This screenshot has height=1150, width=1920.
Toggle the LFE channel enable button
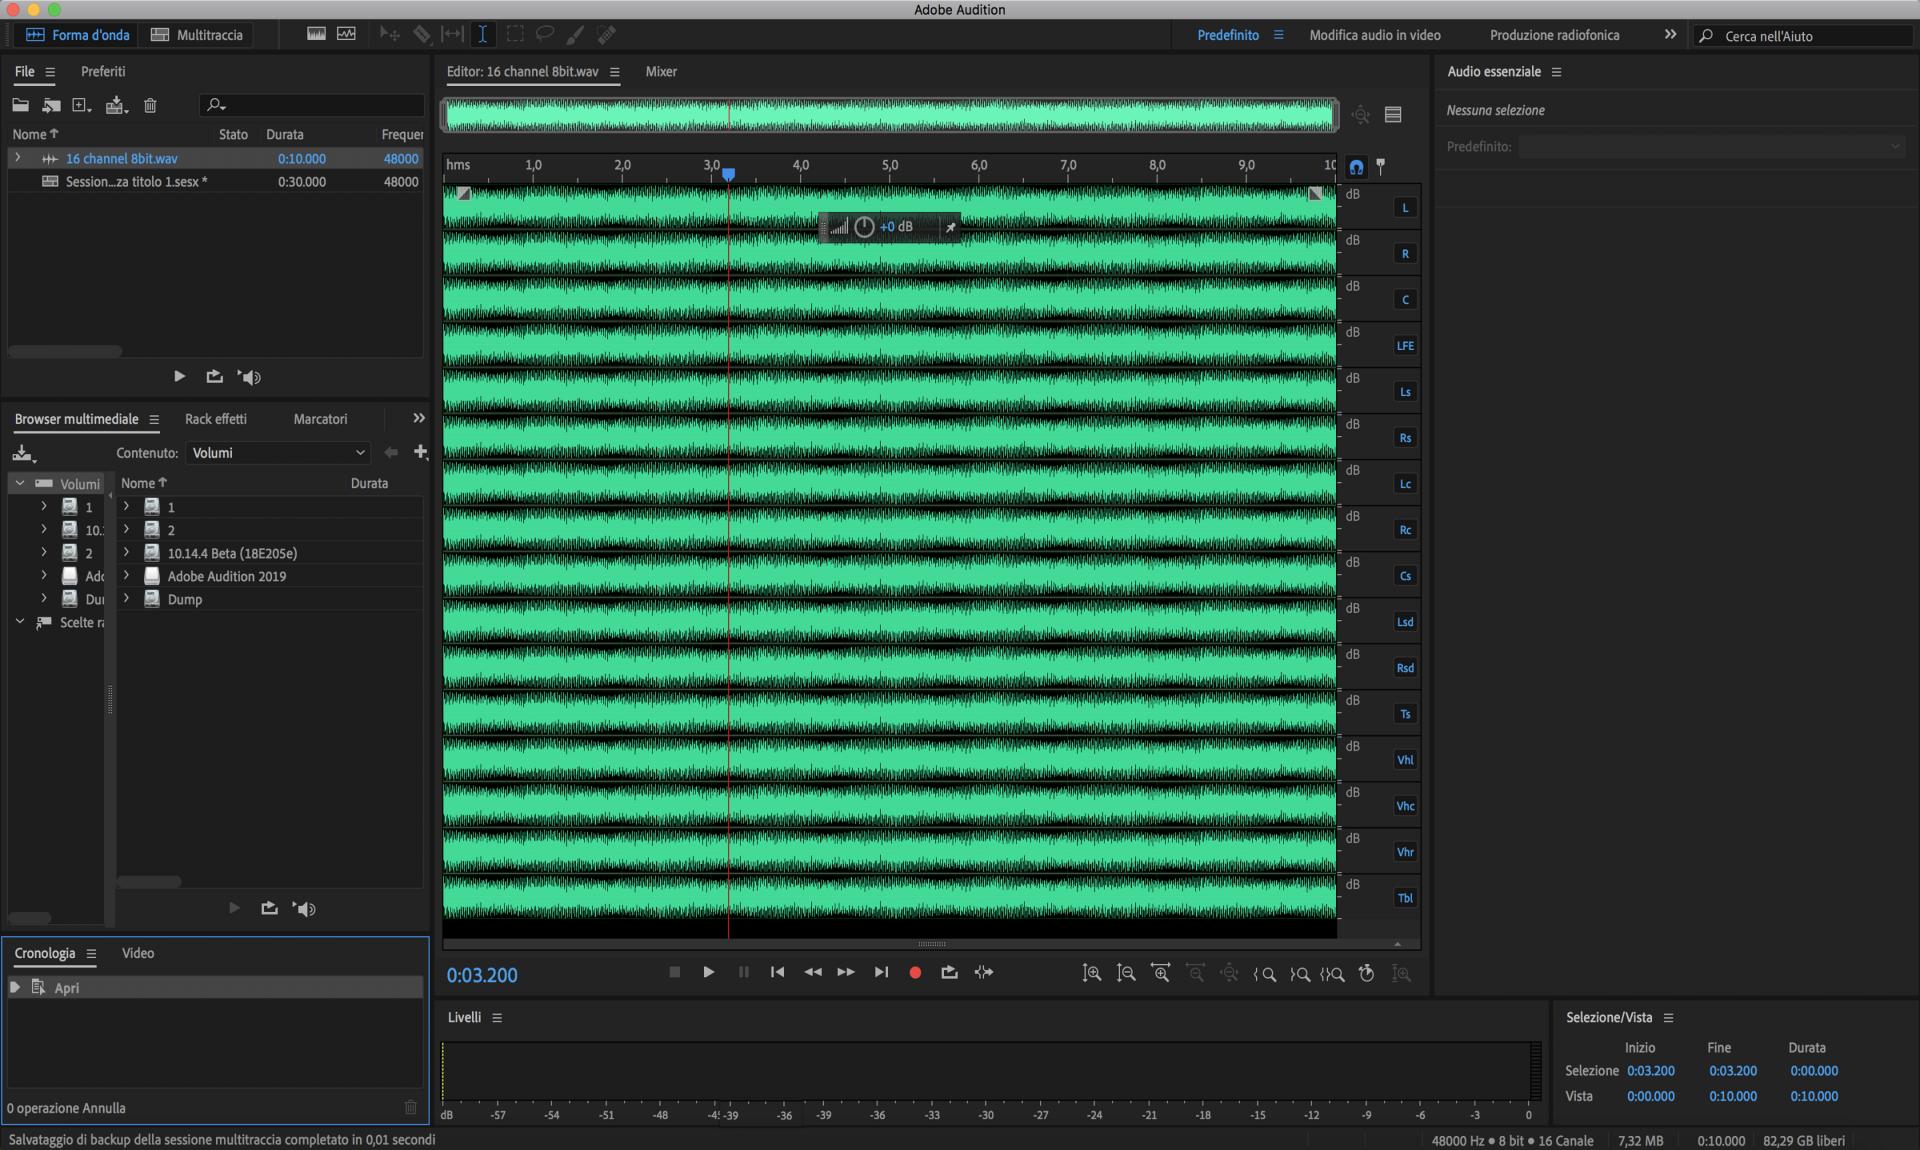(1405, 346)
